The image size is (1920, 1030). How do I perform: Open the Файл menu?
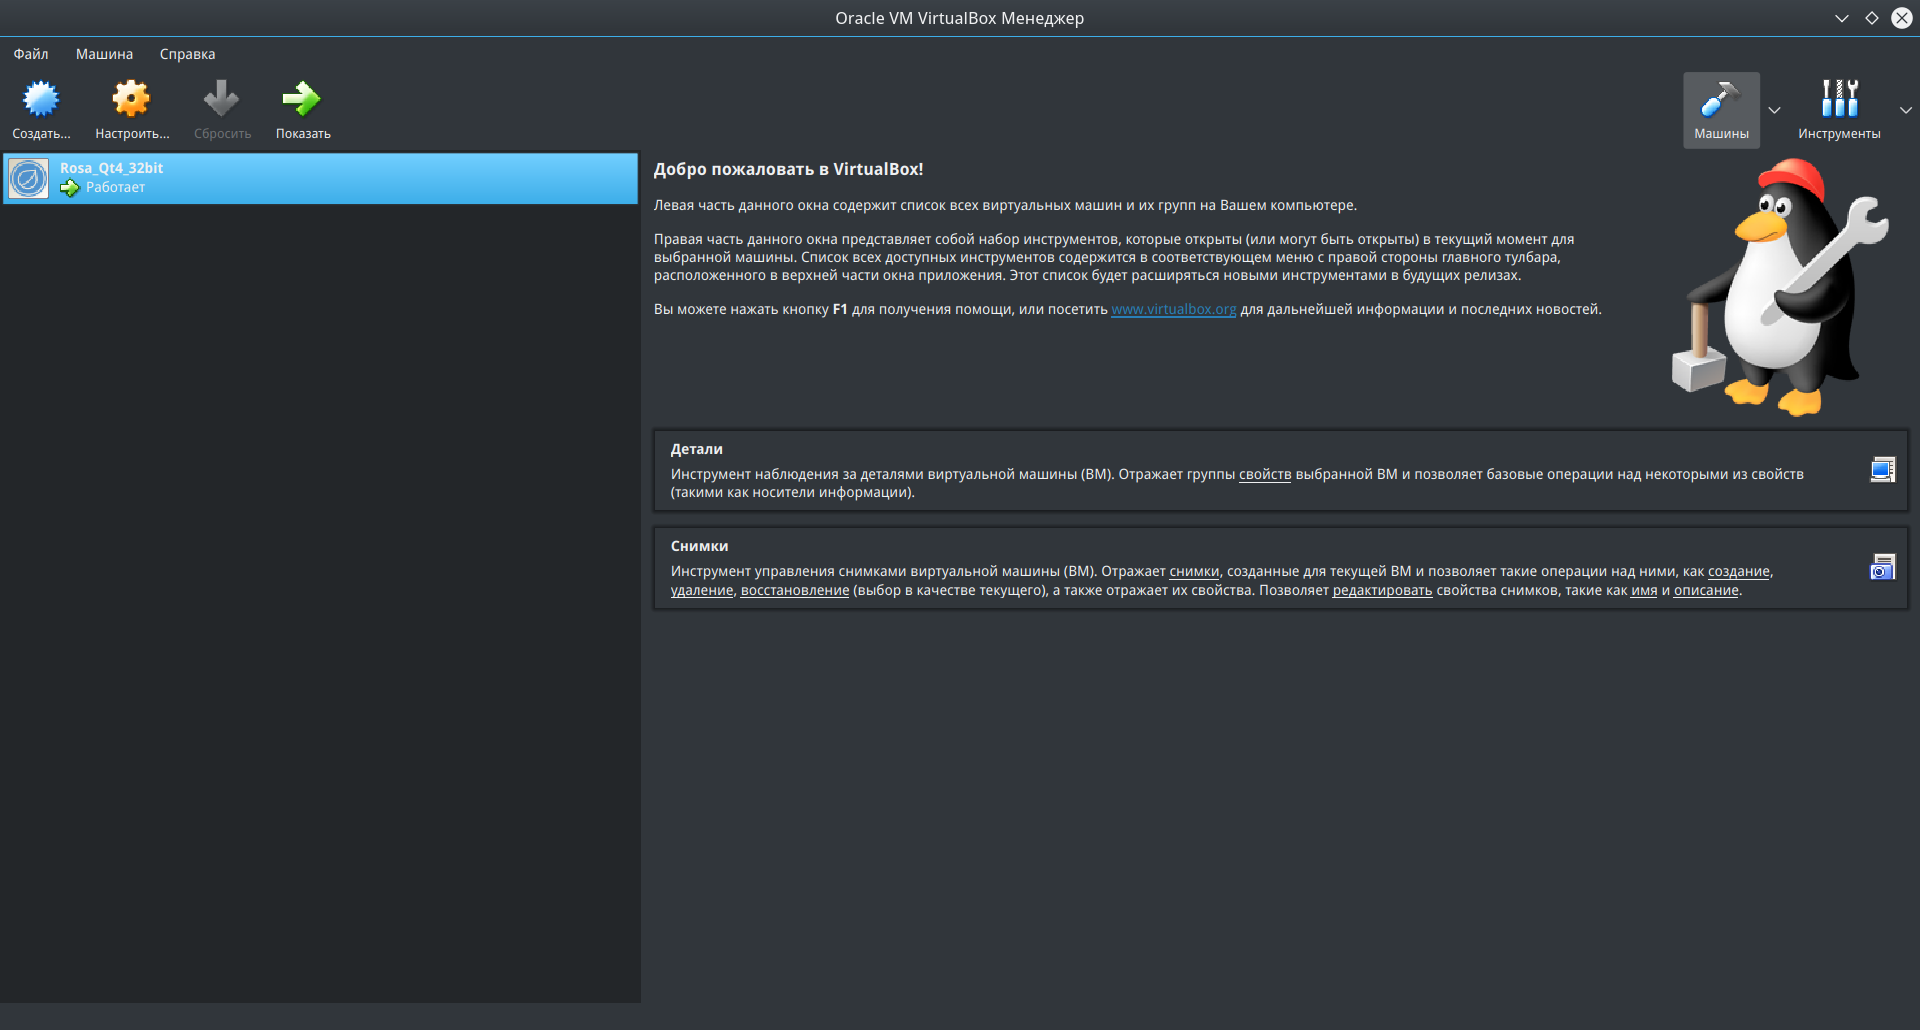tap(31, 54)
